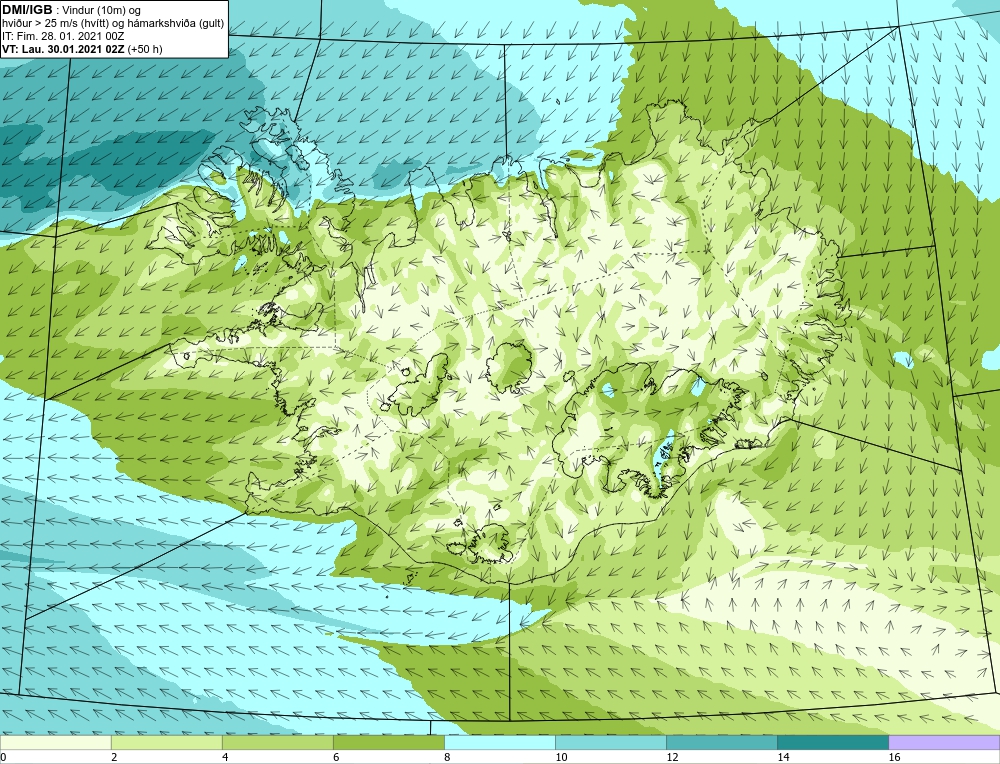Click the legend value label "6"
Screen dimensions: 1000x764
tap(336, 757)
